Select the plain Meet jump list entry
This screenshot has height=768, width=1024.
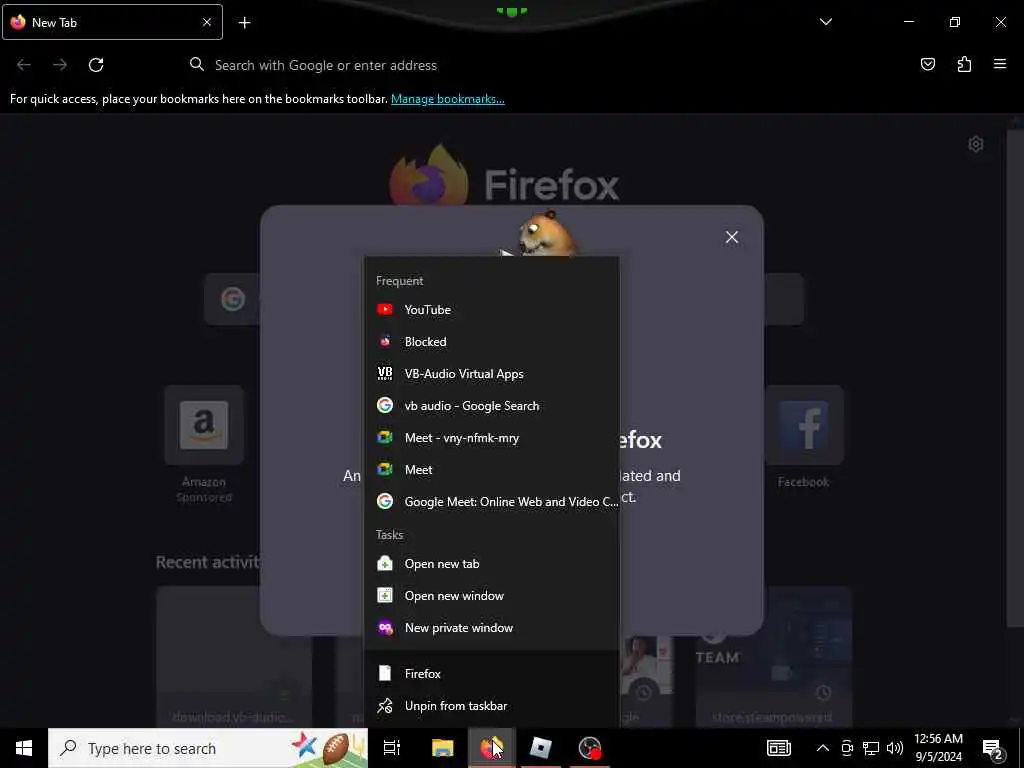click(491, 470)
